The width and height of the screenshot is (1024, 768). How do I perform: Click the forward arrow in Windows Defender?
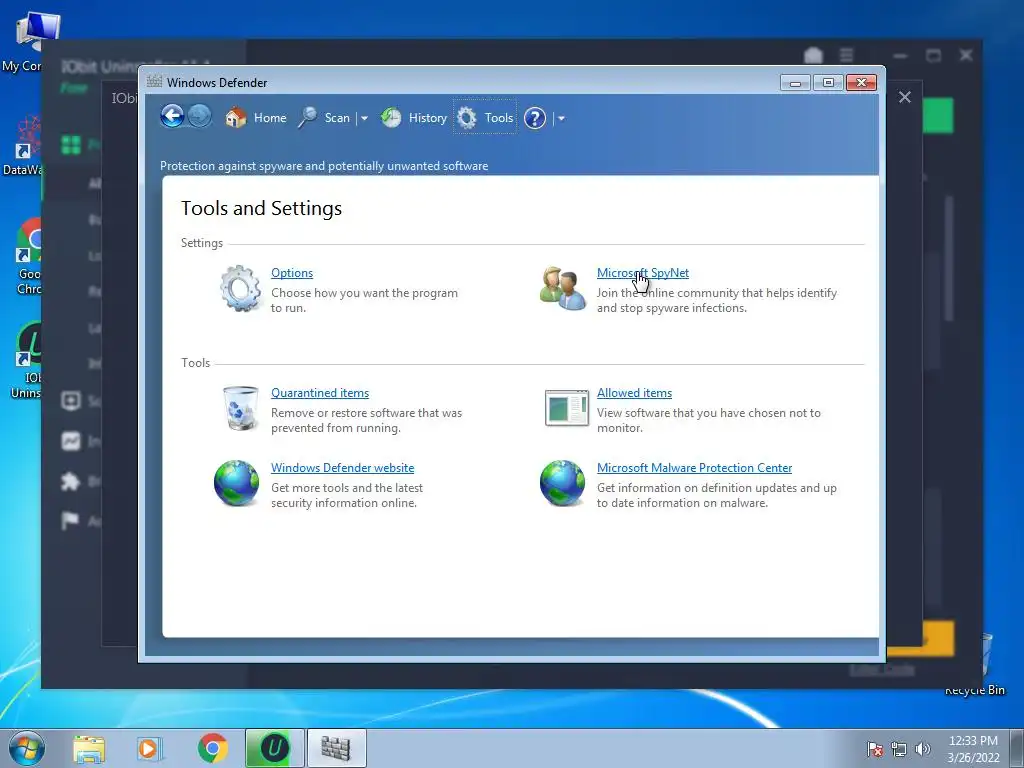click(200, 117)
